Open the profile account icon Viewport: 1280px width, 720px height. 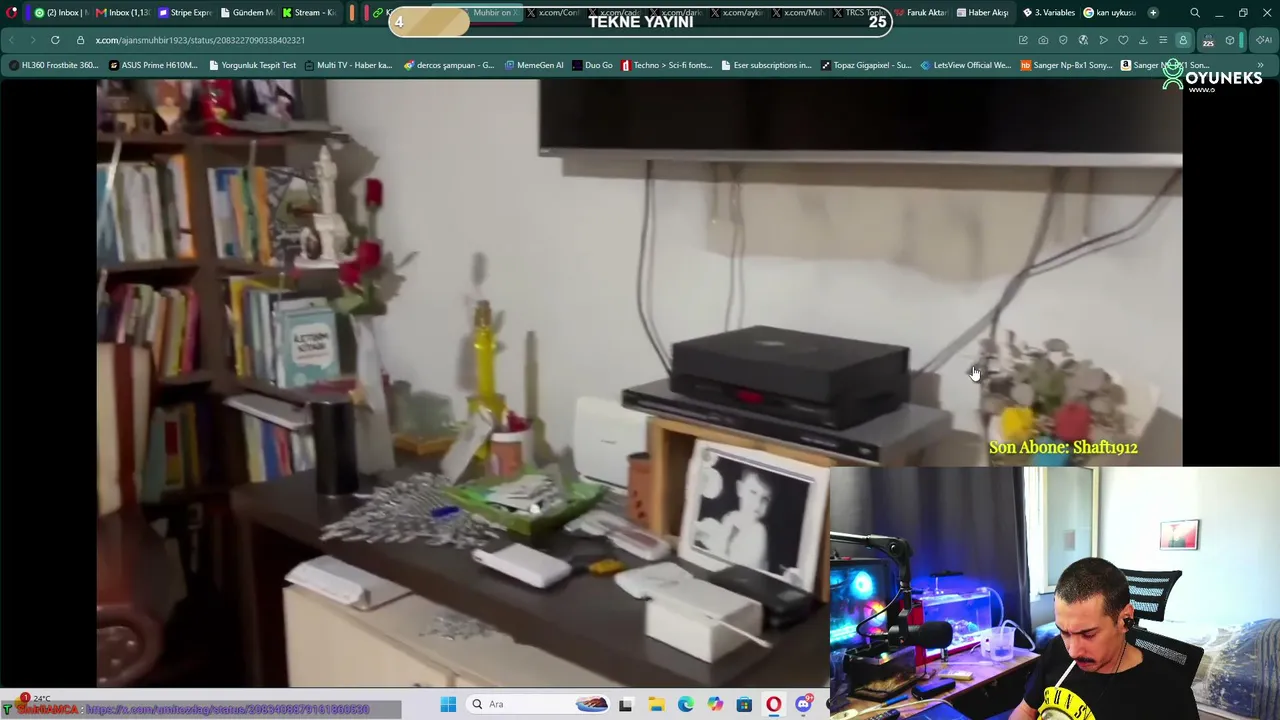(1183, 40)
